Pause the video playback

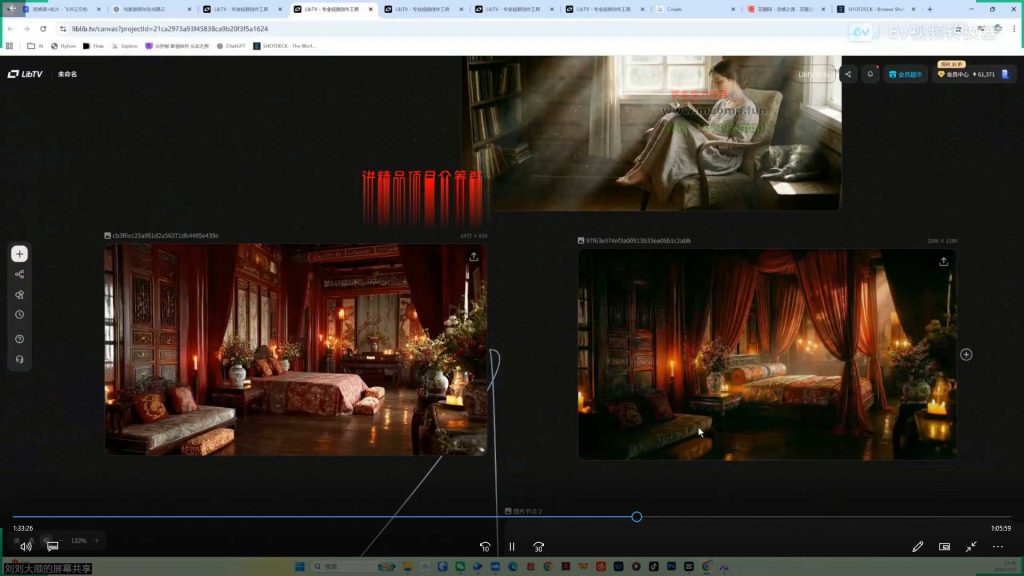tap(511, 547)
